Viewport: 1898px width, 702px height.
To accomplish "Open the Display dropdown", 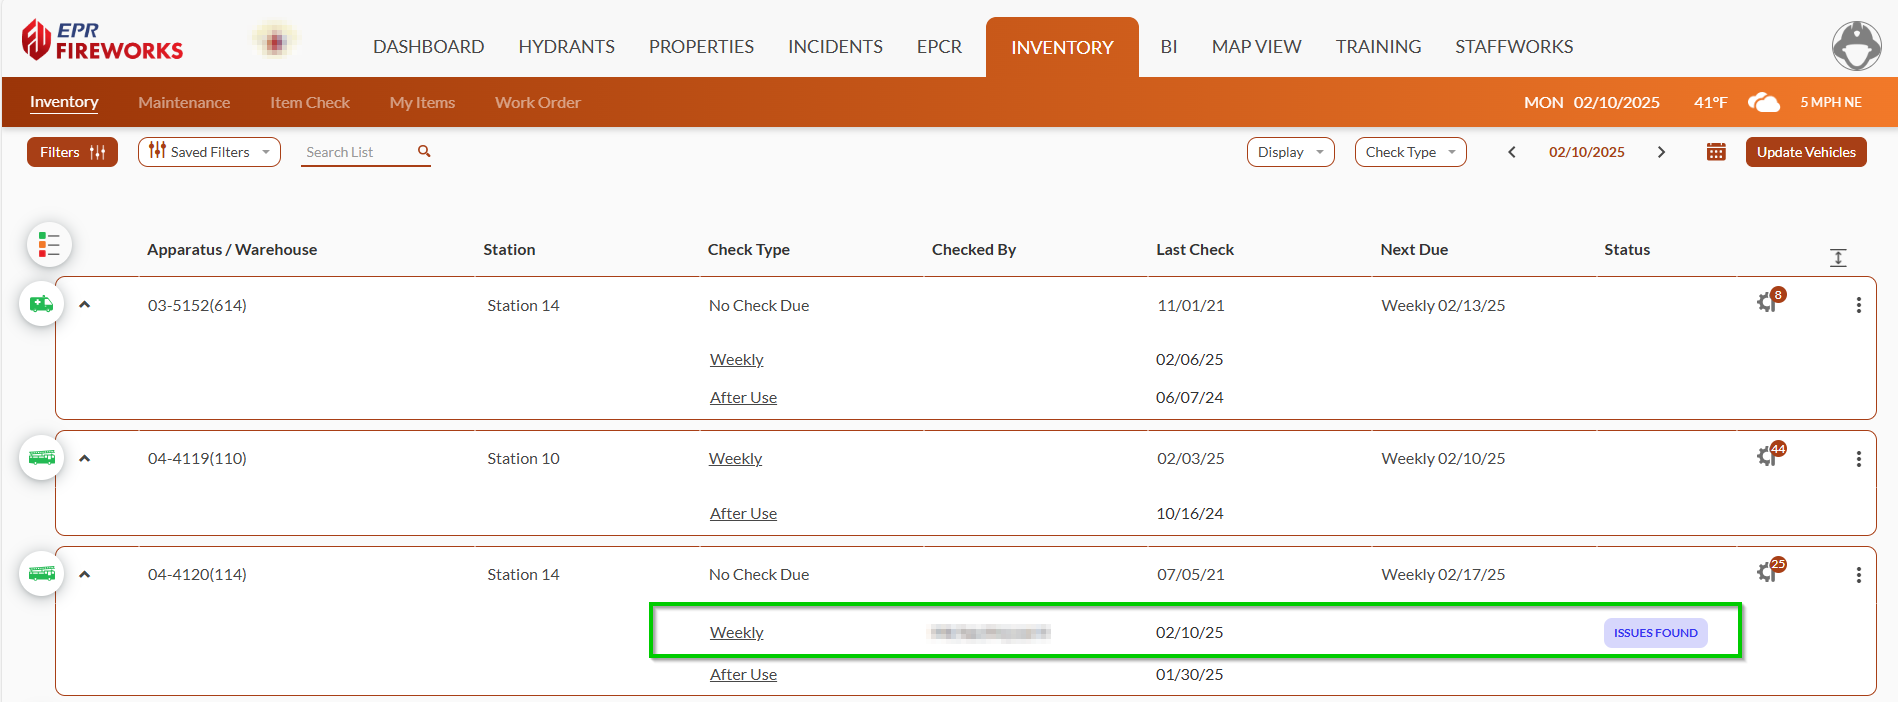I will click(x=1290, y=152).
